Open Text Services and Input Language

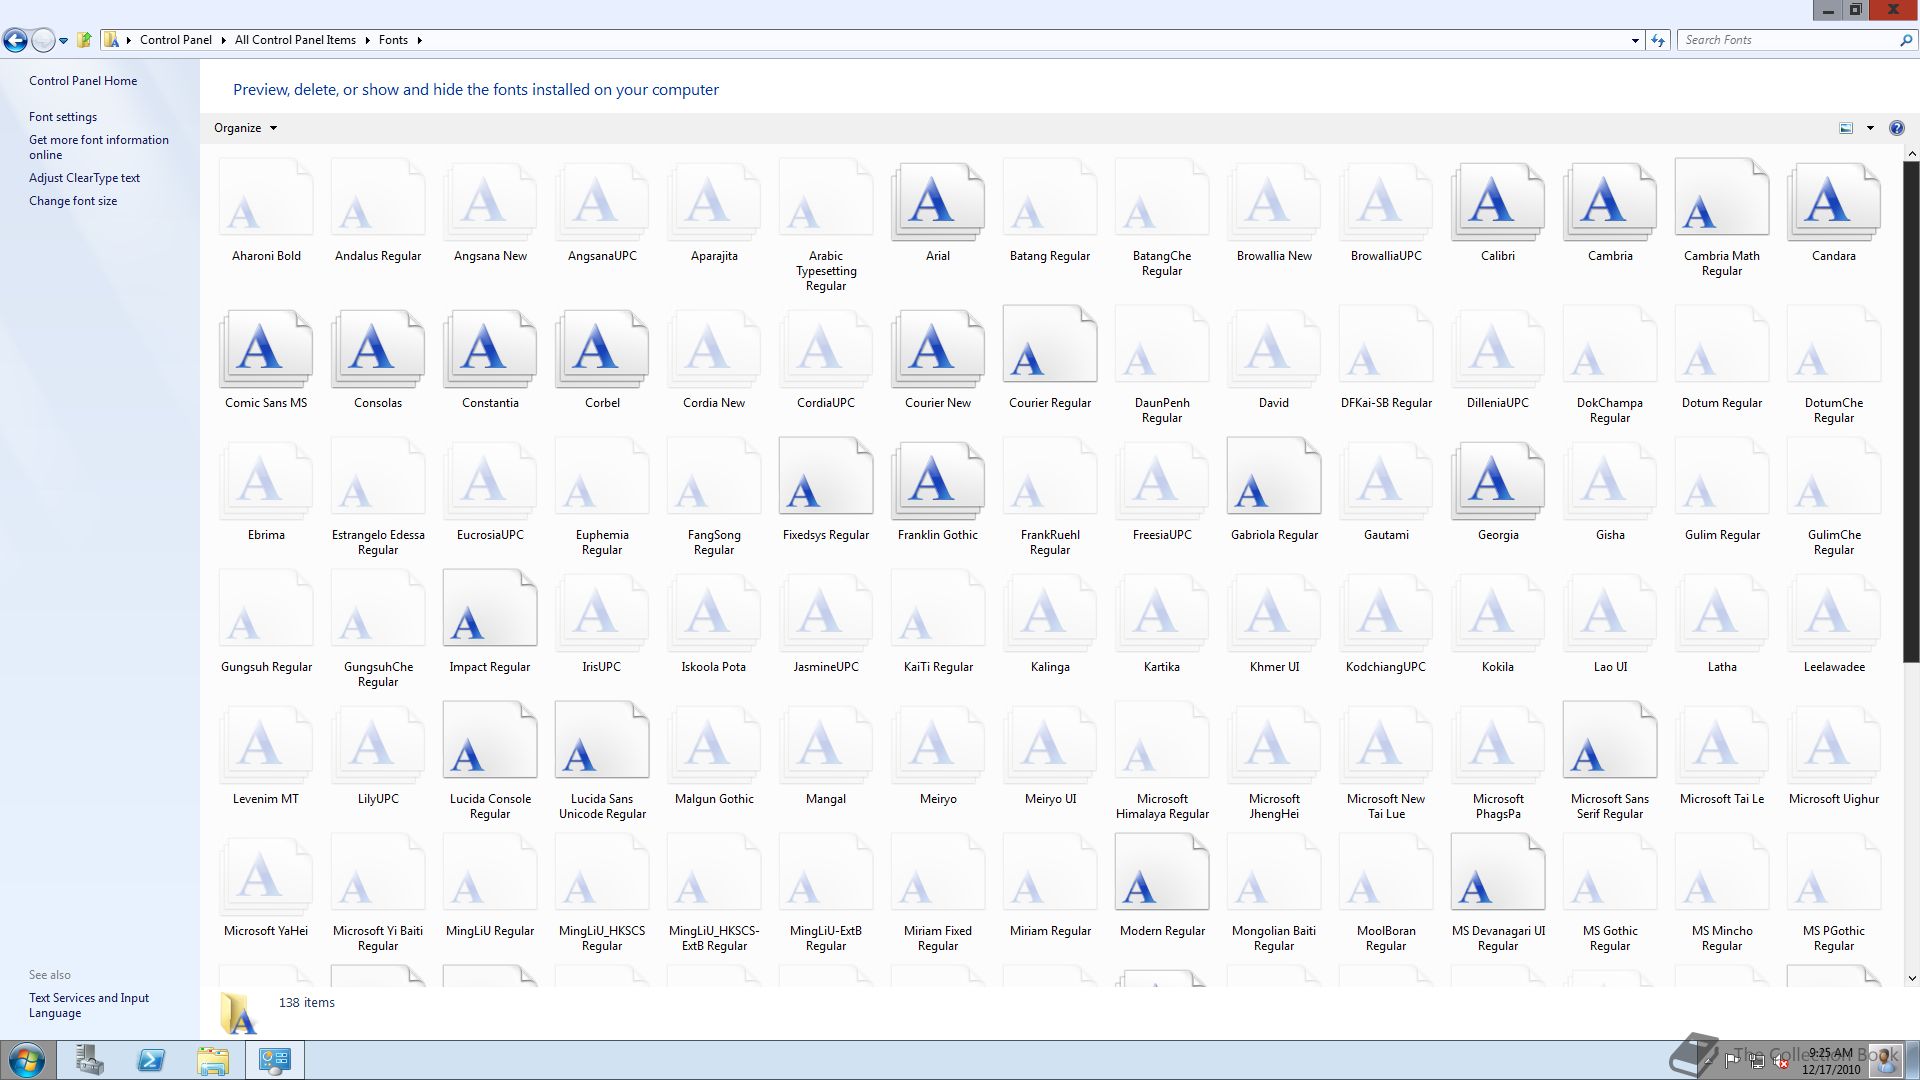[x=89, y=1005]
